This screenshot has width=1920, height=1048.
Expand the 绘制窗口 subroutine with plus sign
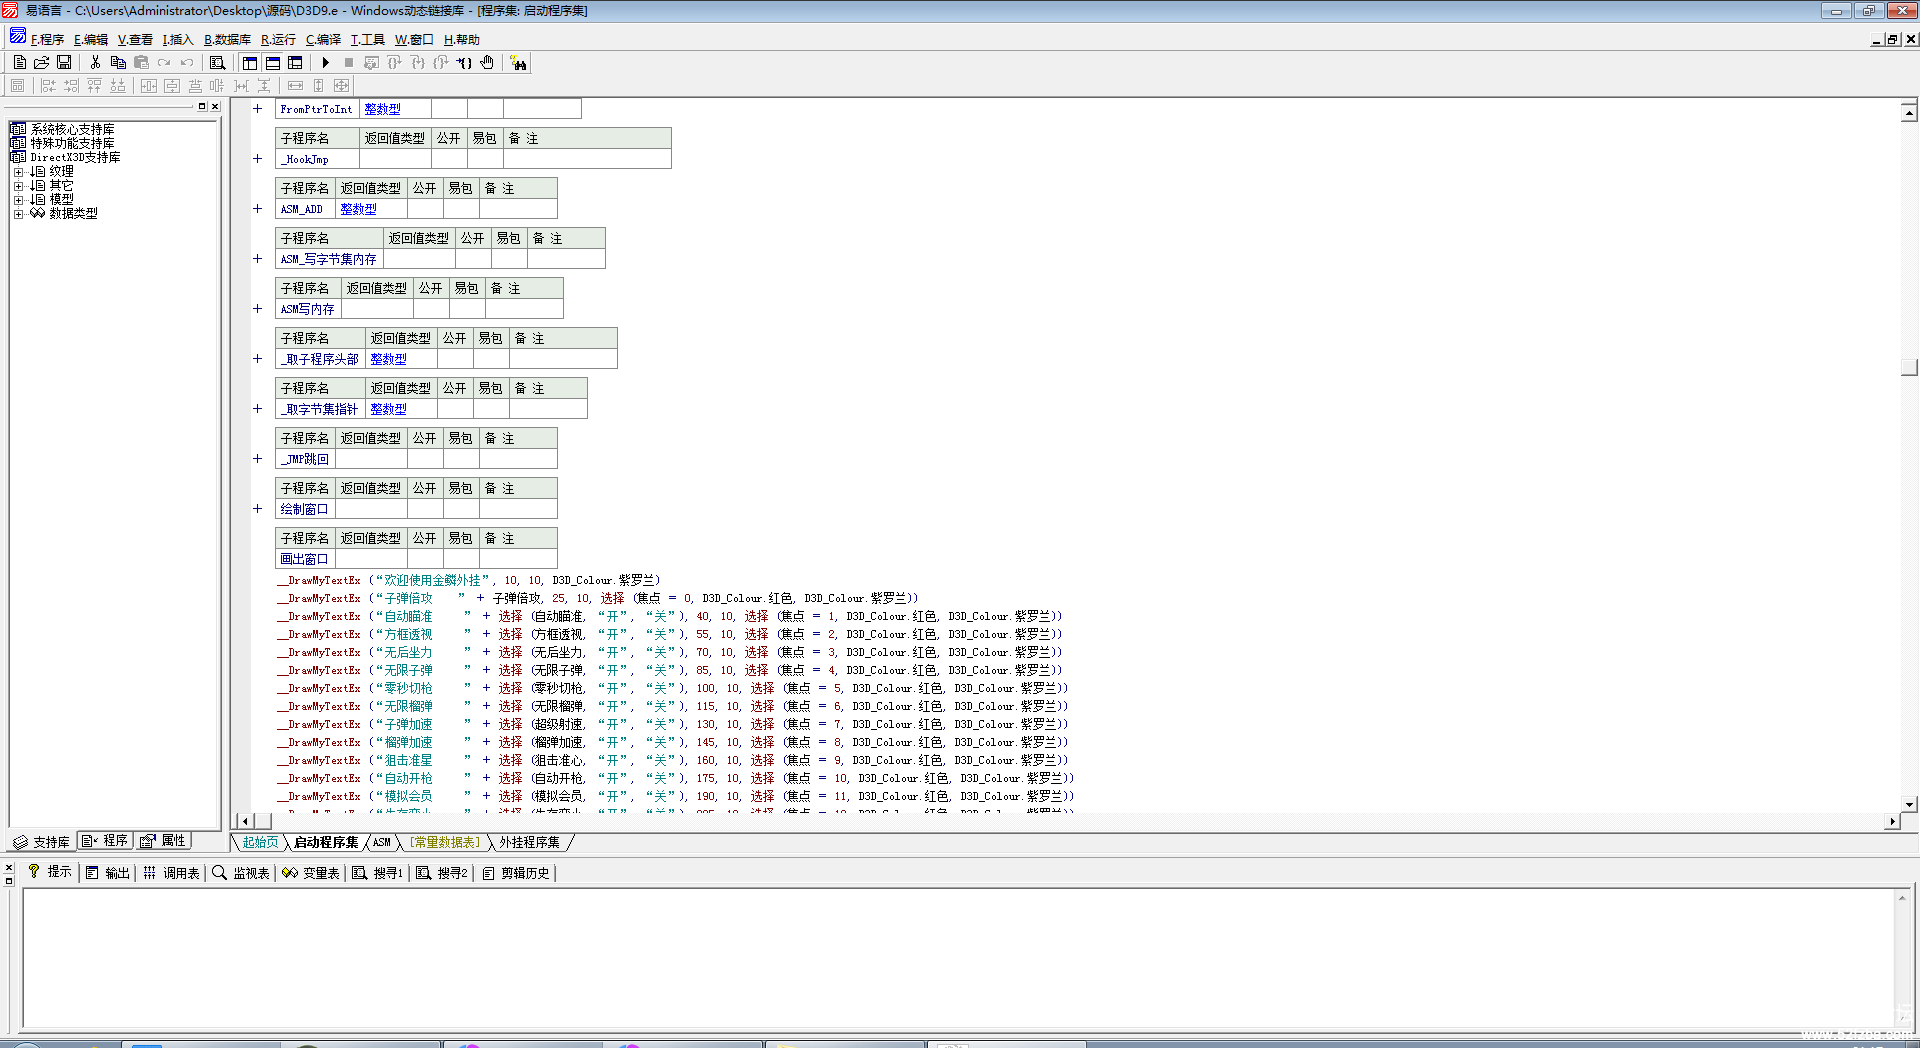[x=257, y=509]
